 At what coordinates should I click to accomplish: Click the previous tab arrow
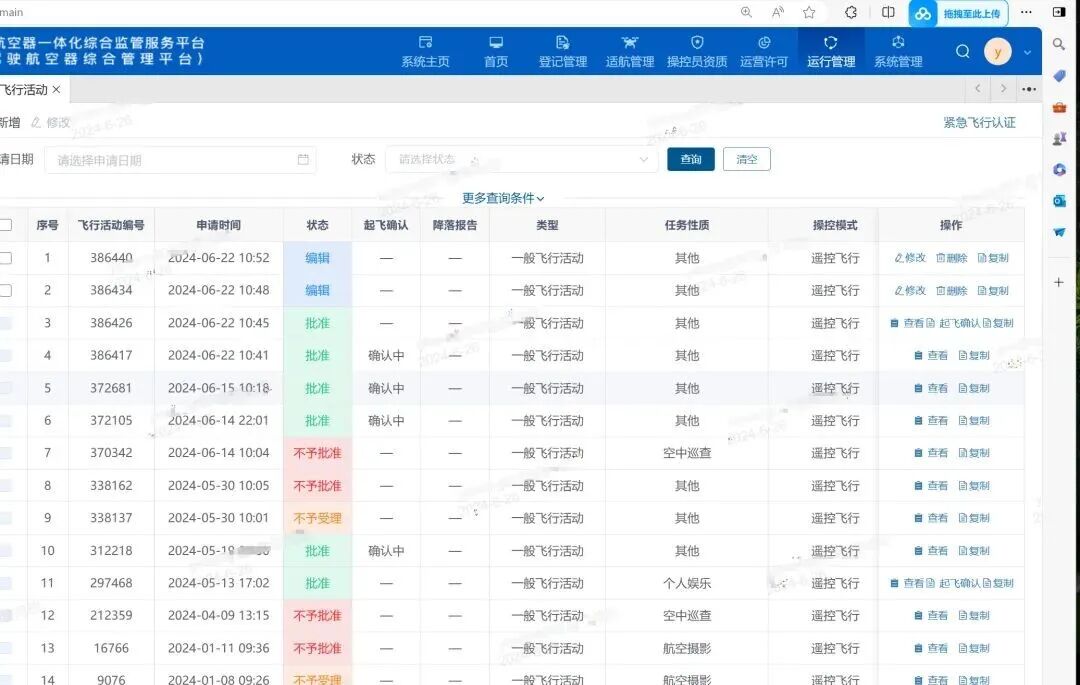click(x=978, y=89)
